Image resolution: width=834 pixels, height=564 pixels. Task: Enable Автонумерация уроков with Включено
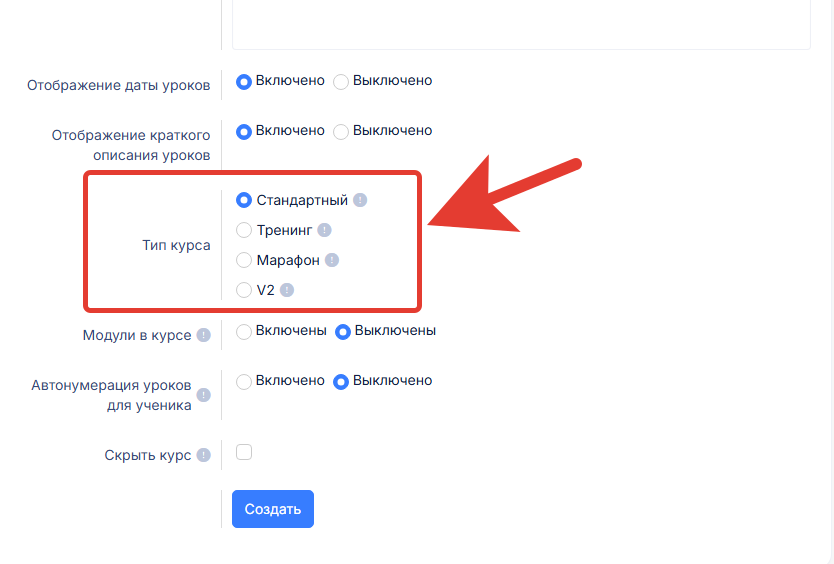click(244, 381)
